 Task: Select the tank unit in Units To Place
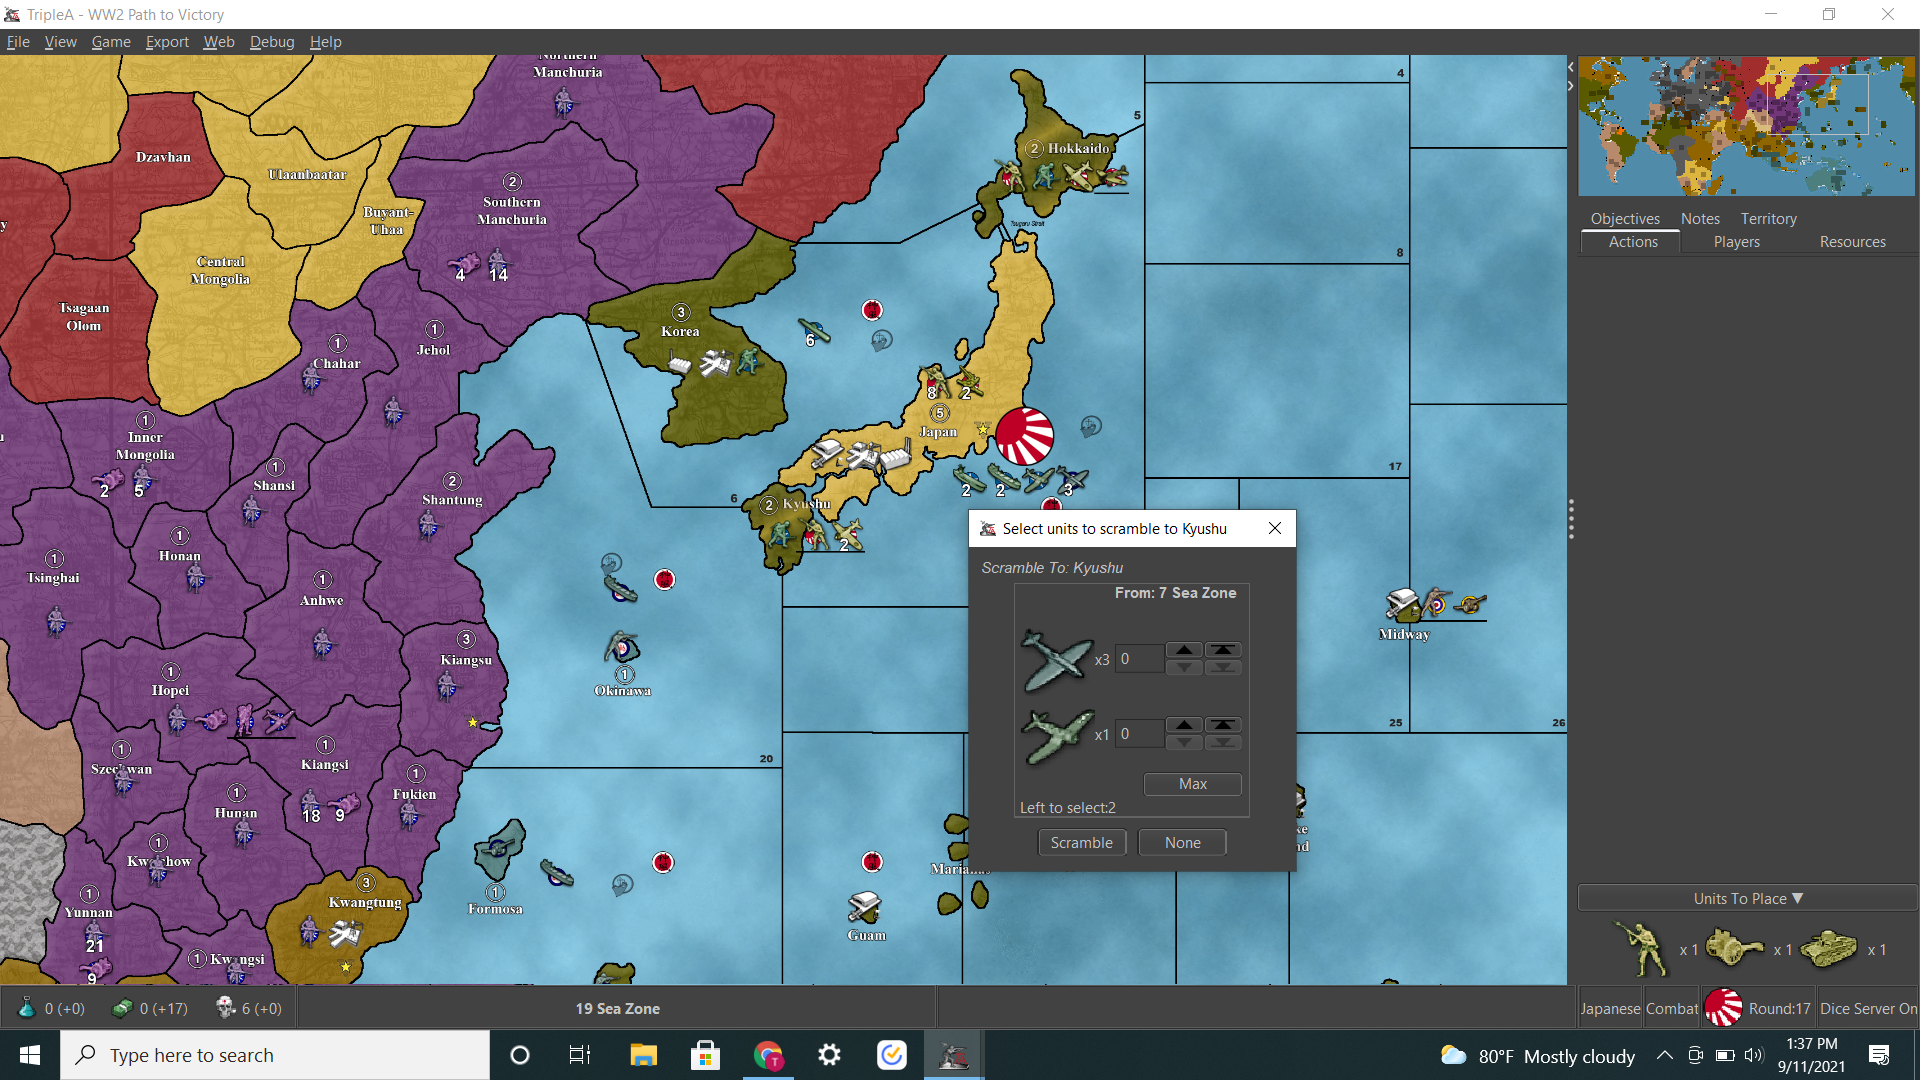click(x=1829, y=948)
